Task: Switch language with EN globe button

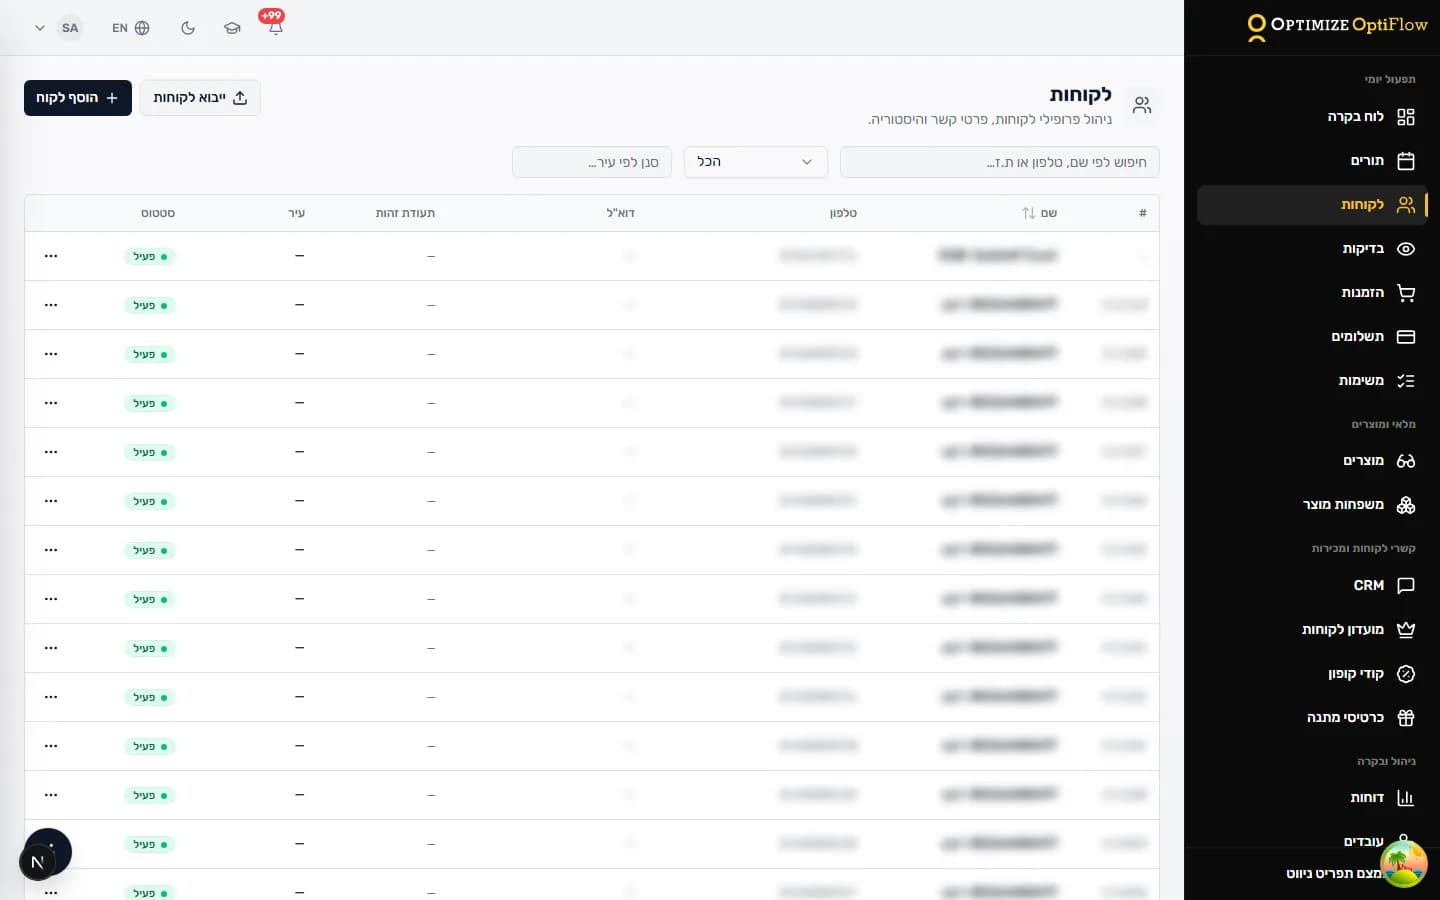Action: (x=131, y=28)
